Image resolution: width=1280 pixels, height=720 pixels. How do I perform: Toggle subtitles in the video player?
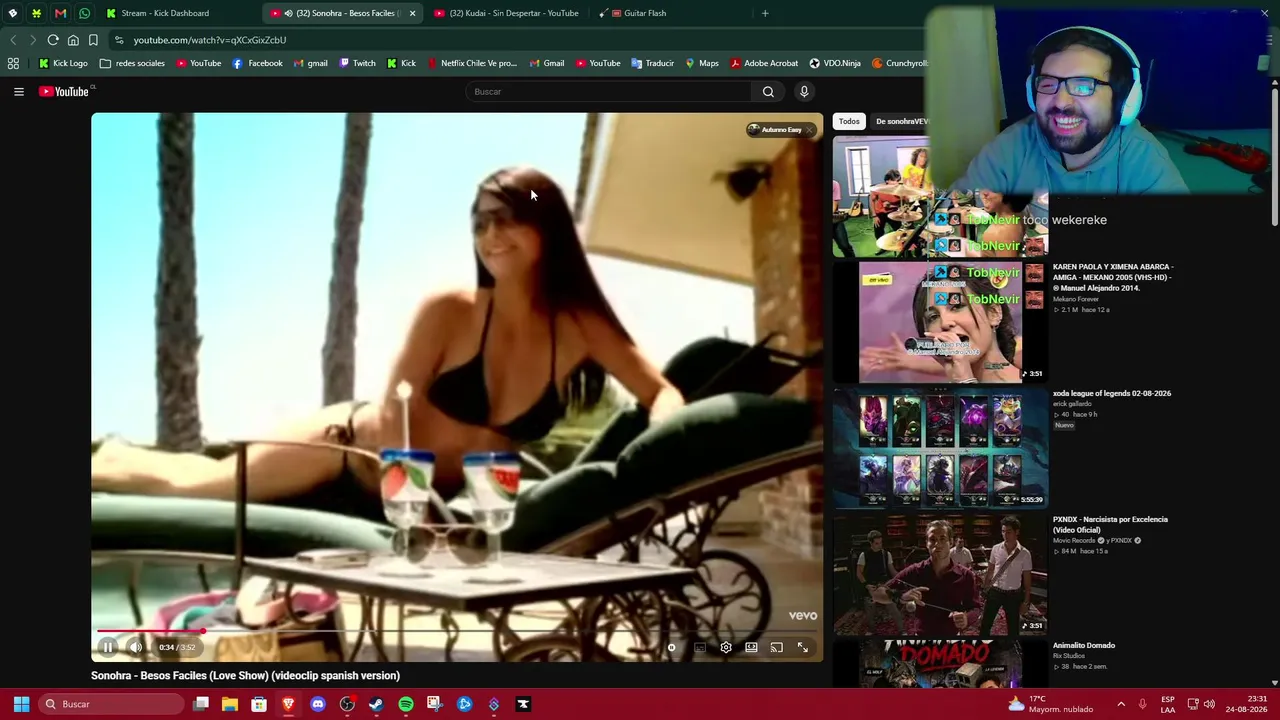(x=700, y=647)
